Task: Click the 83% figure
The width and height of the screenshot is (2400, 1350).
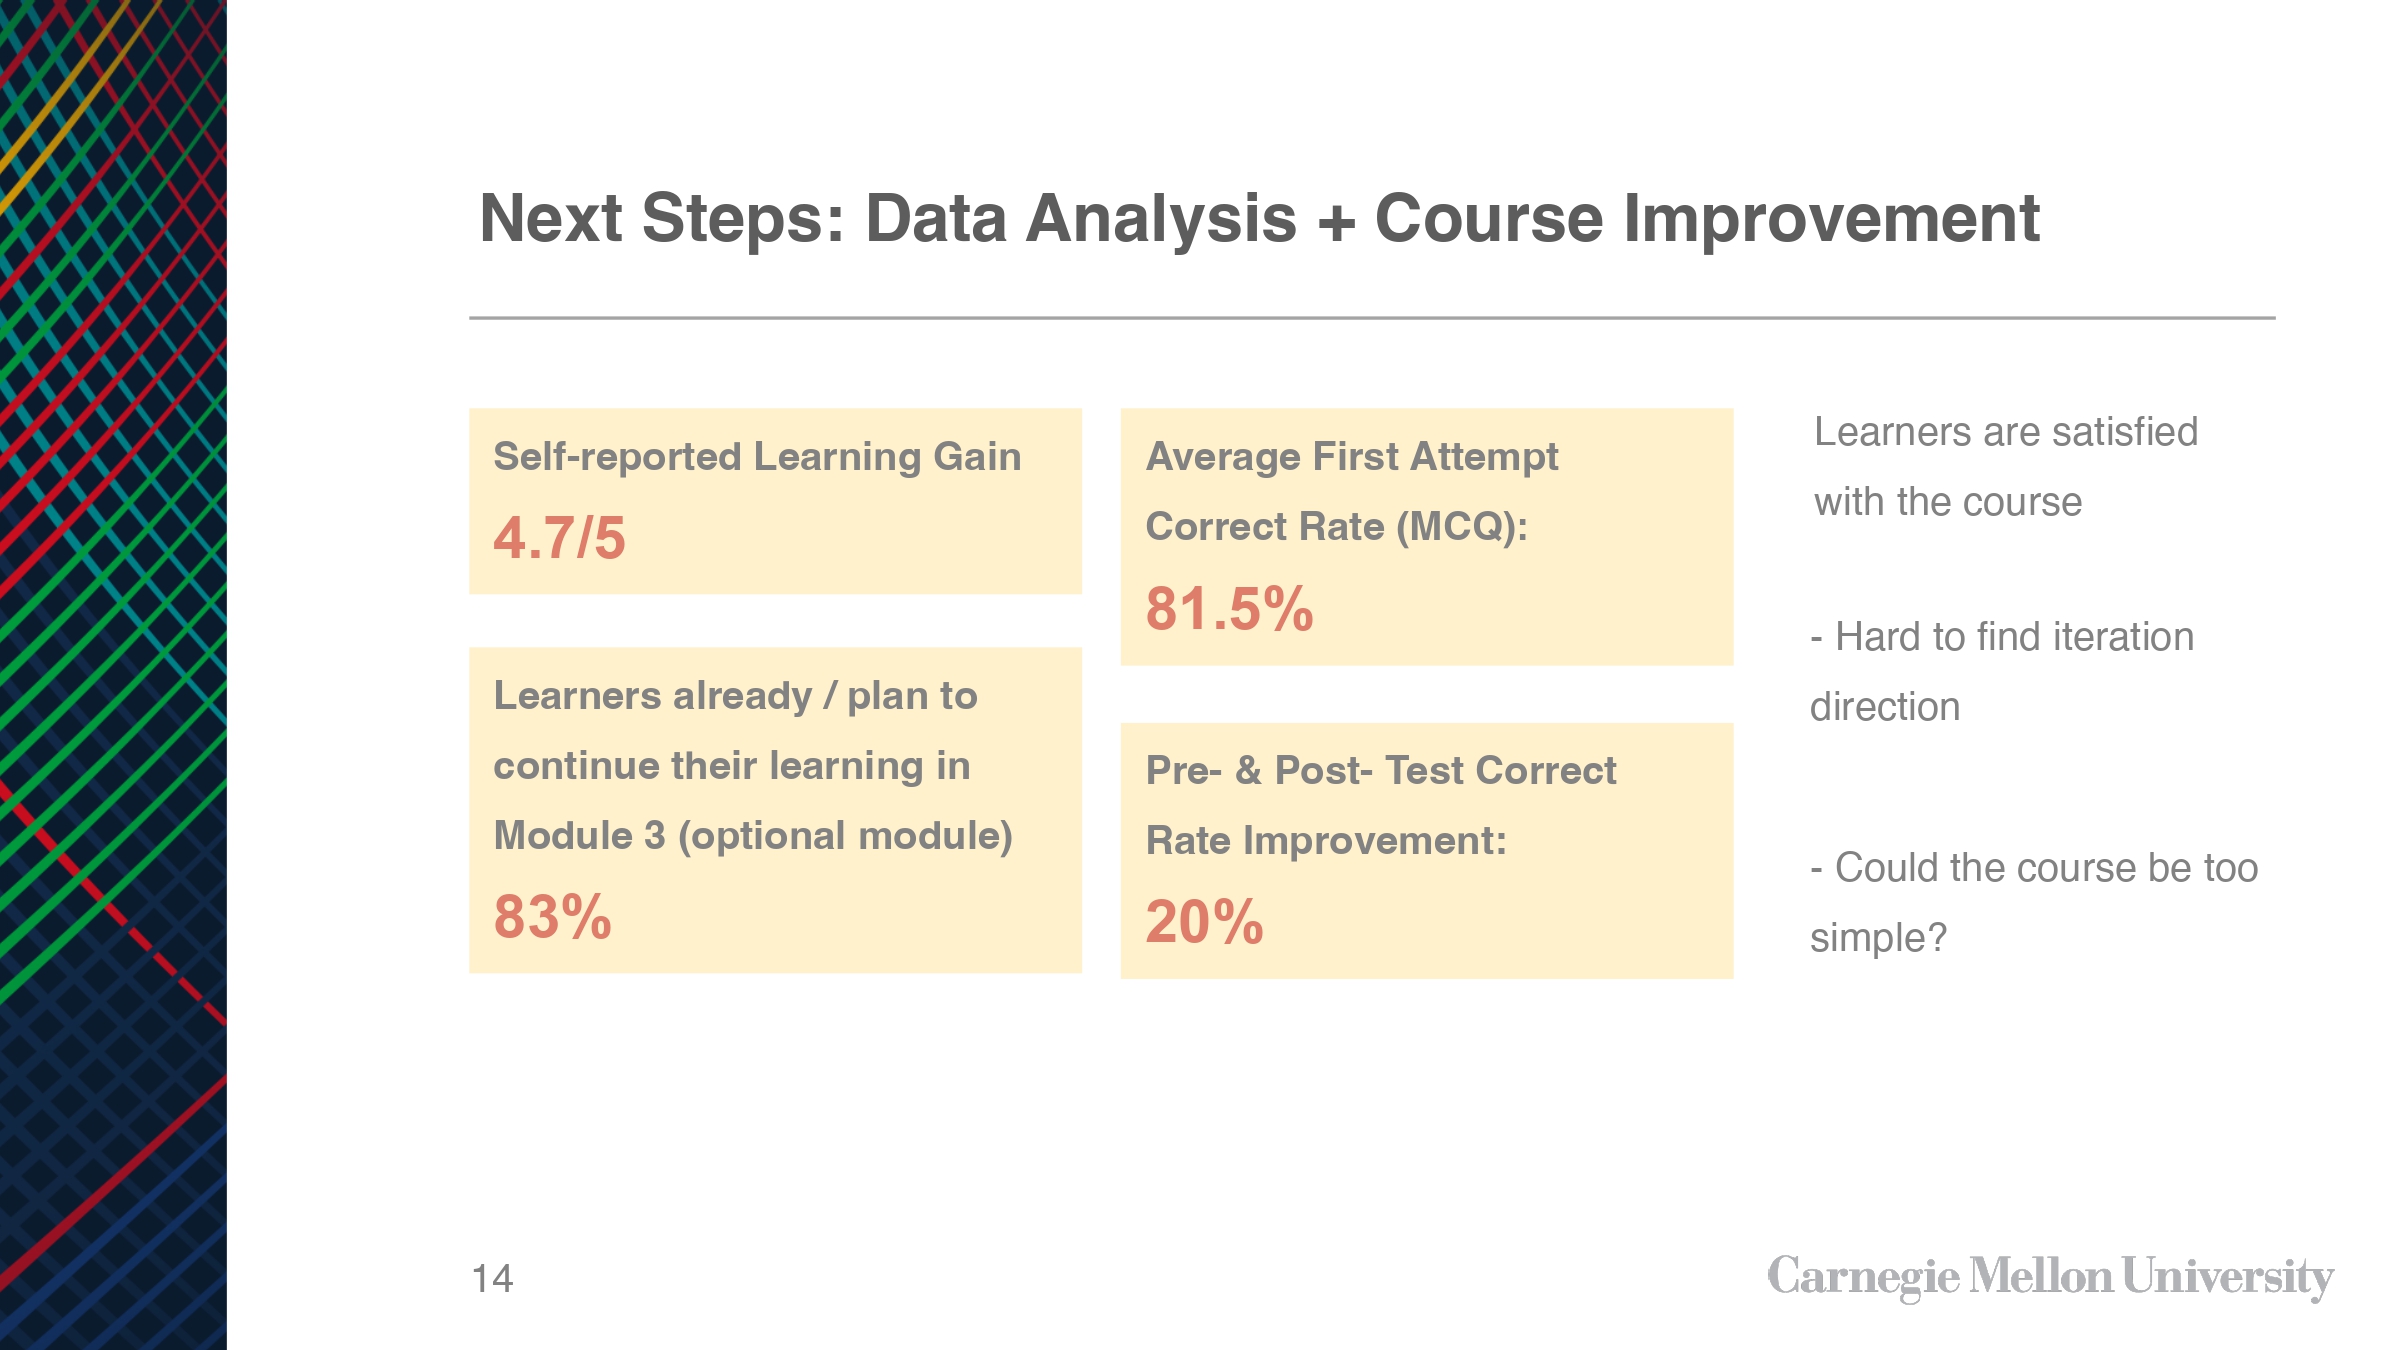Action: point(552,917)
